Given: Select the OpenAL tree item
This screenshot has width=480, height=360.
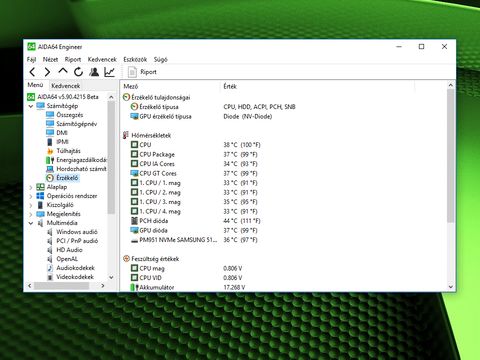Looking at the screenshot, I should point(67,259).
